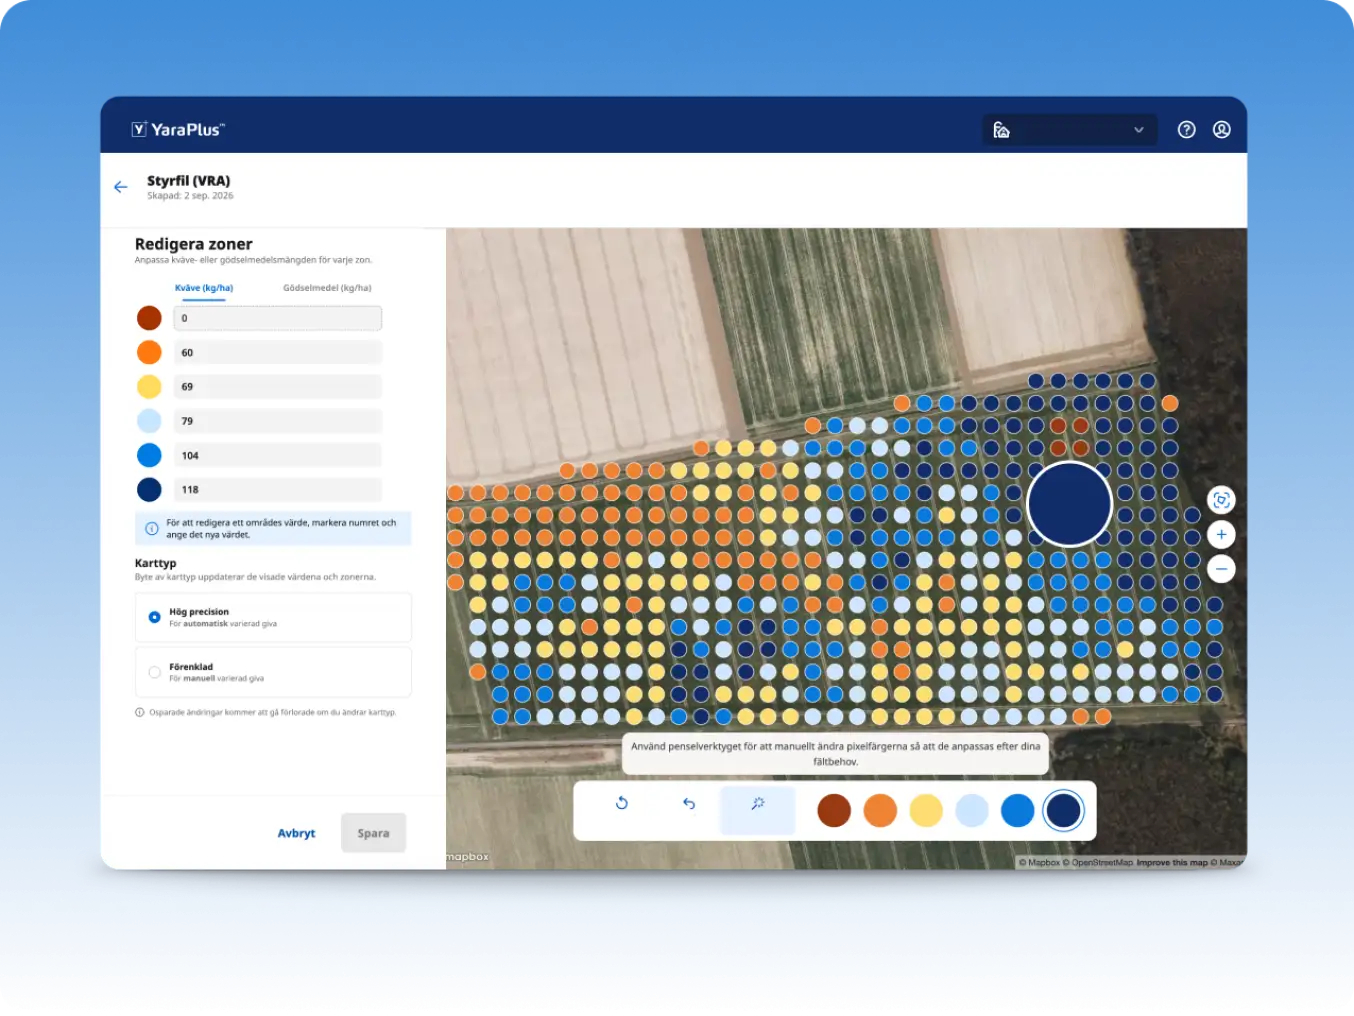Image resolution: width=1354 pixels, height=1016 pixels.
Task: Recenter the map with the focus icon
Action: 1221,500
